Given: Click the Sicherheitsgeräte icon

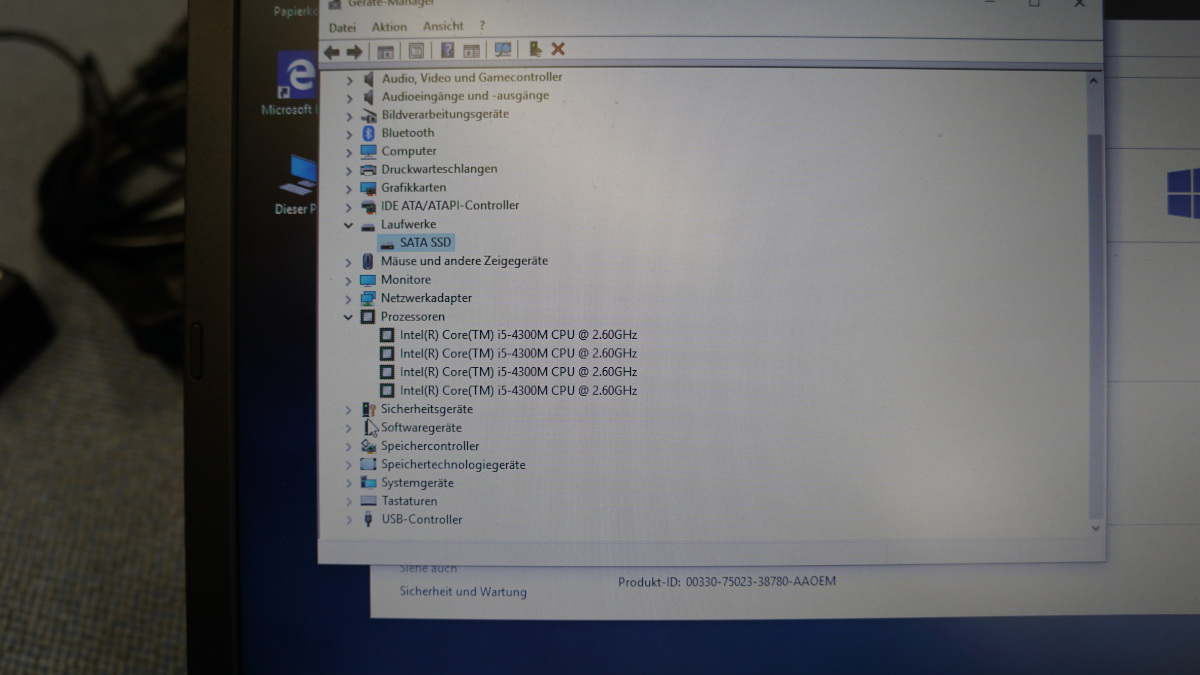Looking at the screenshot, I should pos(368,409).
